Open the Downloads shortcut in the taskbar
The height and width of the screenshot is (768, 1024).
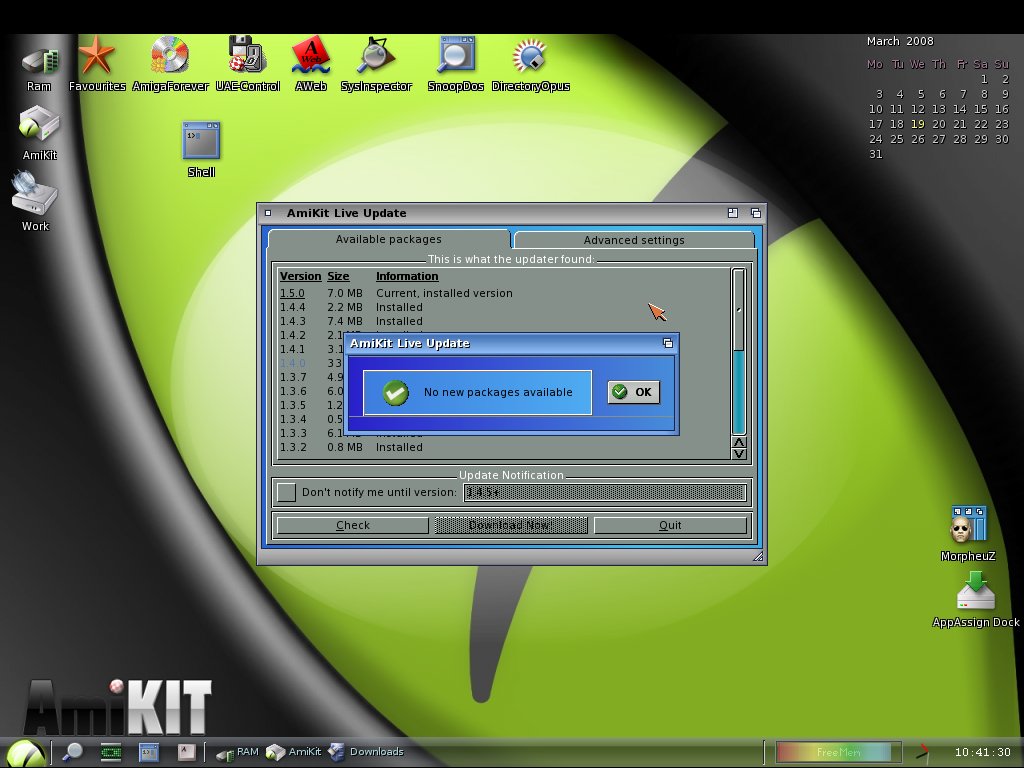(365, 752)
